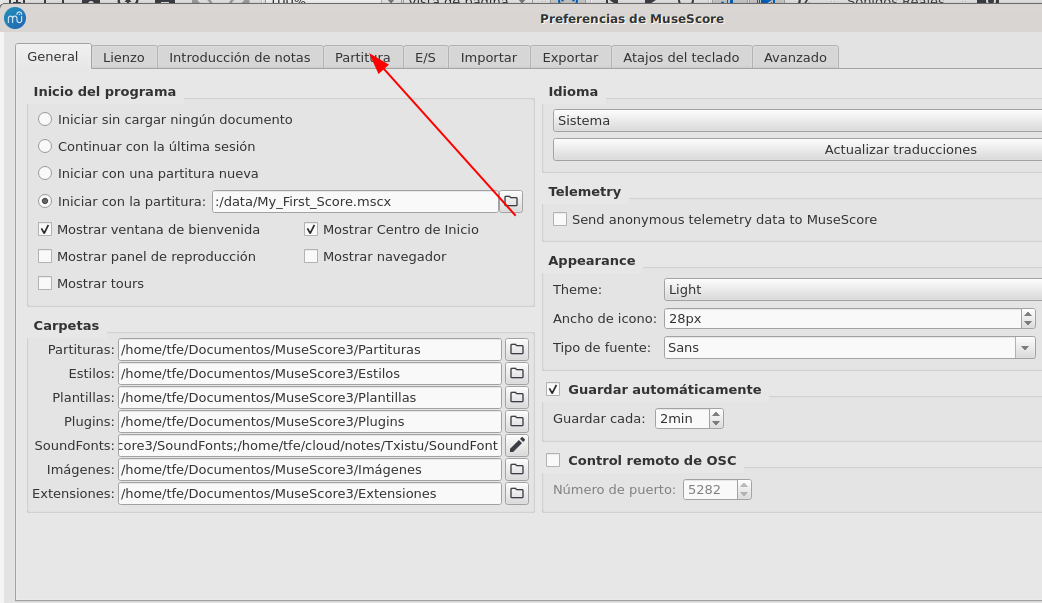Image resolution: width=1042 pixels, height=603 pixels.
Task: Decrease 'Guardar cada' interval down arrow
Action: [716, 423]
